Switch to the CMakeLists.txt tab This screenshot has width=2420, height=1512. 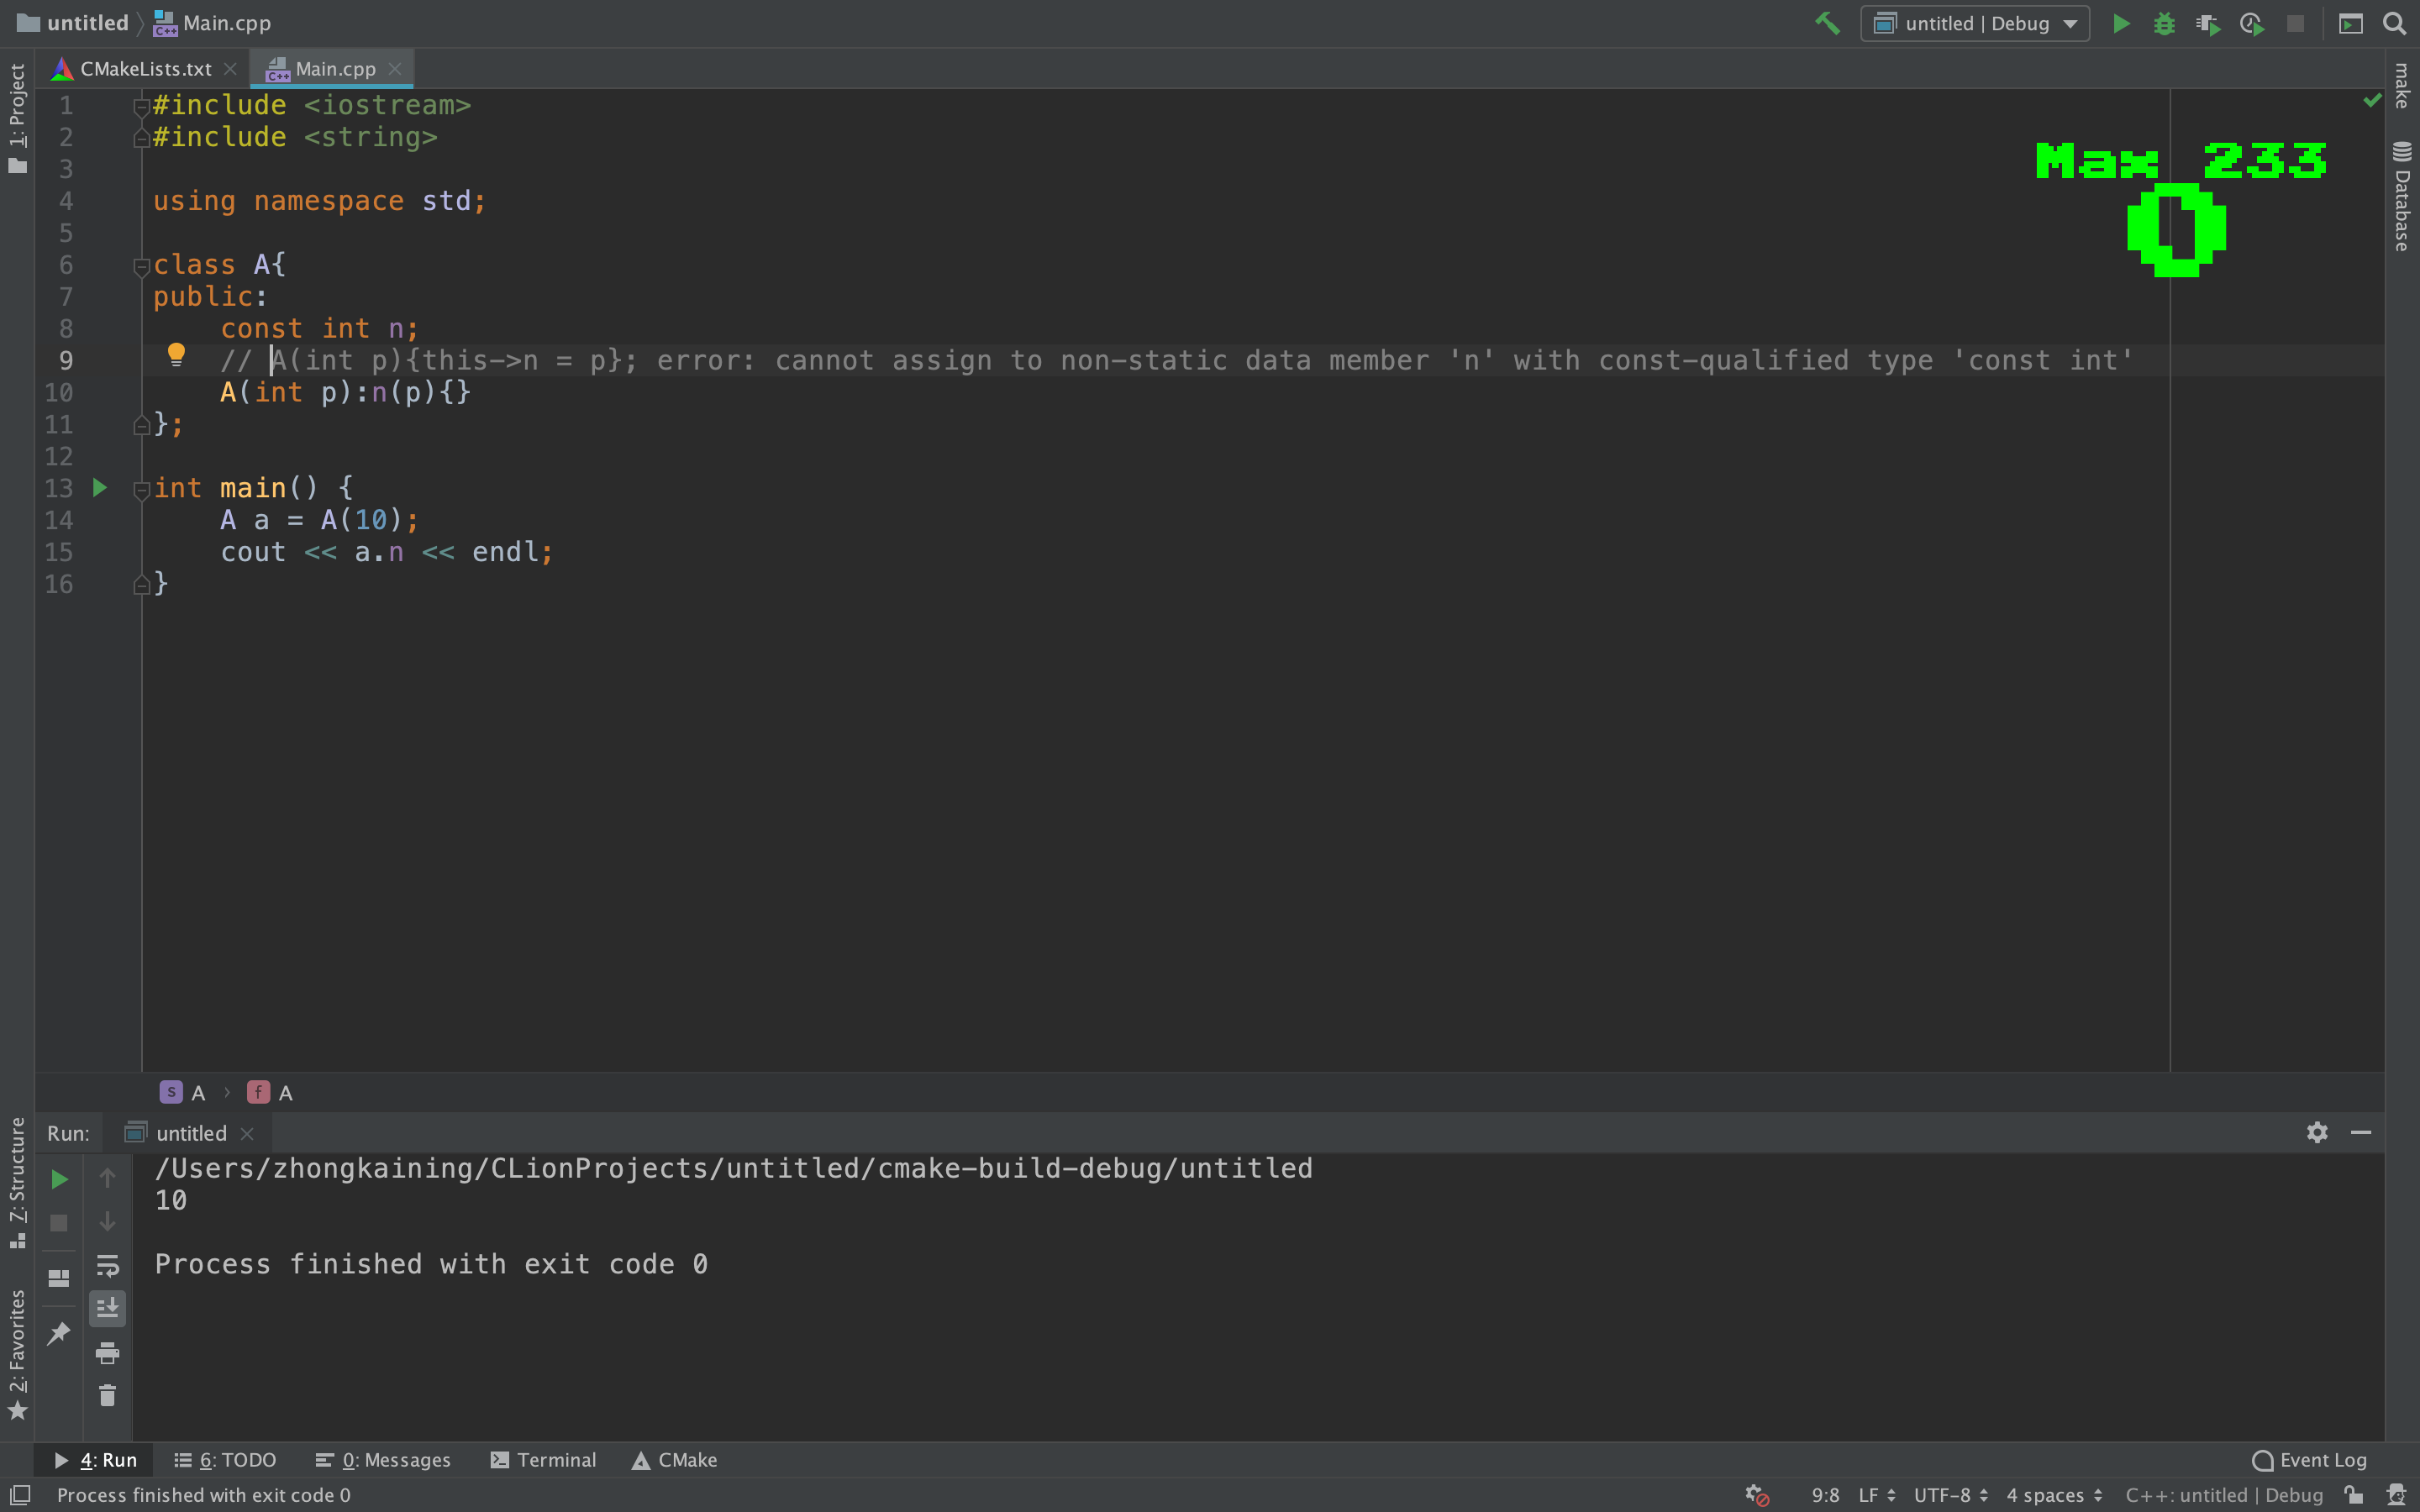(145, 69)
